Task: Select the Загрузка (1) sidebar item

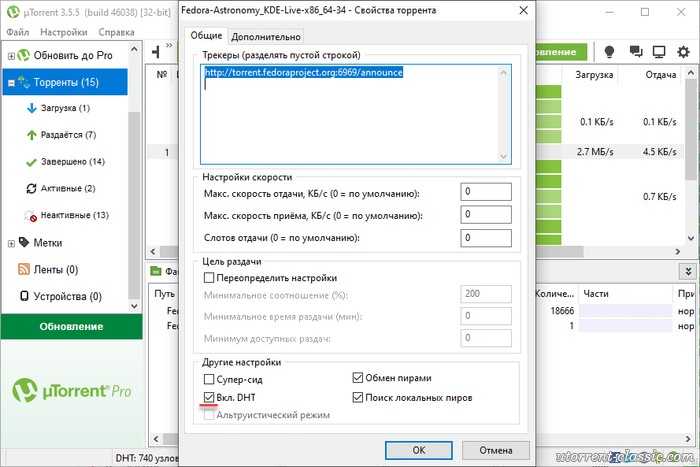Action: [x=65, y=108]
